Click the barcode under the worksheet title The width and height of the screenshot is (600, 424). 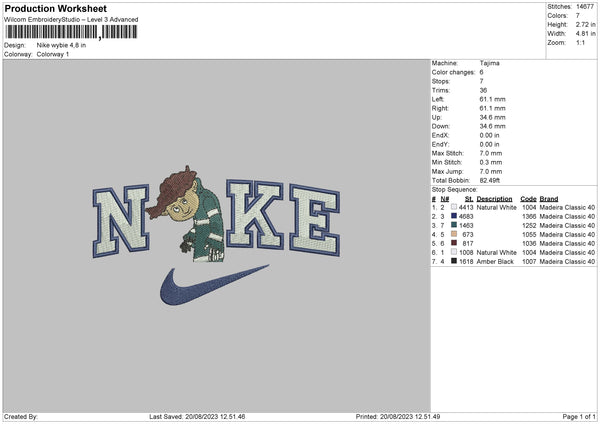(x=71, y=32)
